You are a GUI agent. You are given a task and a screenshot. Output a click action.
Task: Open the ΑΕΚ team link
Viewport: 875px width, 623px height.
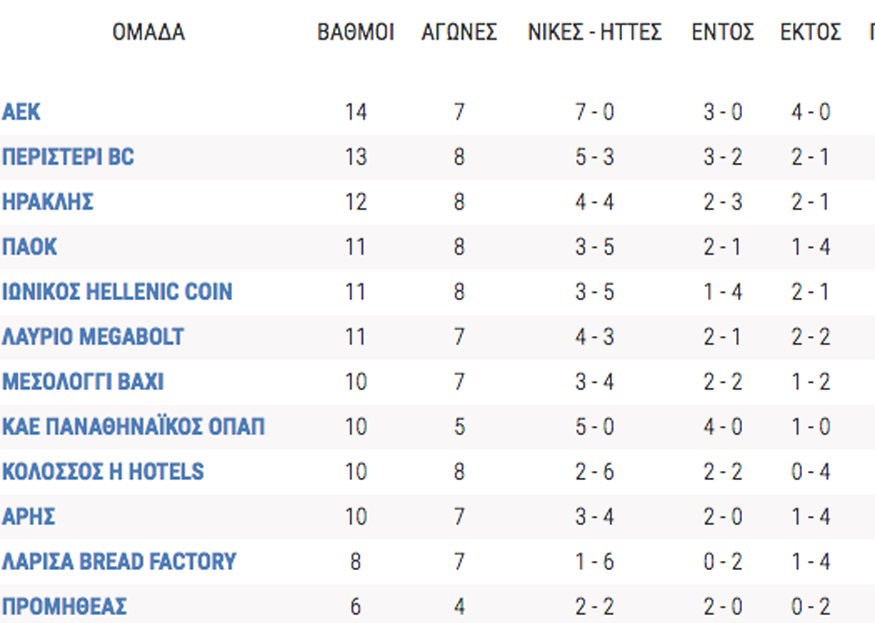tap(21, 112)
